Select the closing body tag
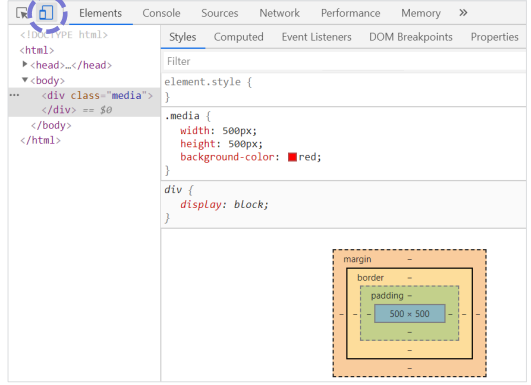This screenshot has width=531, height=385. click(51, 126)
